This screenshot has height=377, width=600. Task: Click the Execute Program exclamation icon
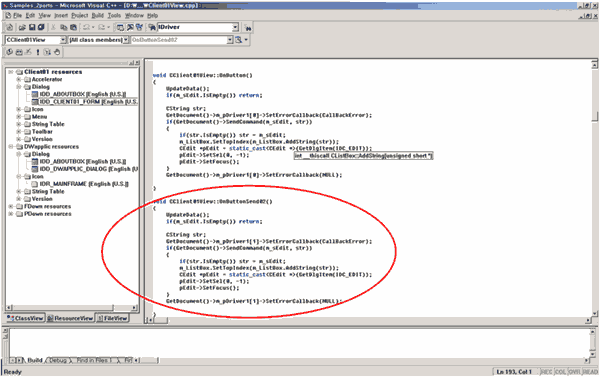pos(38,52)
